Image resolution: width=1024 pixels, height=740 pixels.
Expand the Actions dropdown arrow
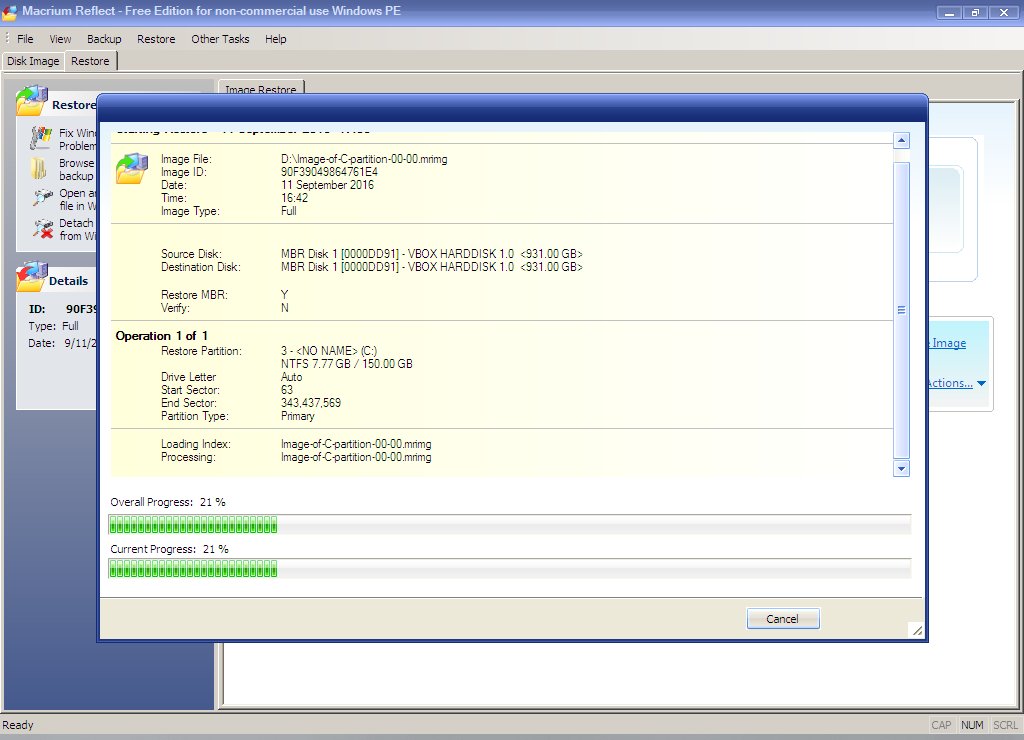click(x=981, y=384)
